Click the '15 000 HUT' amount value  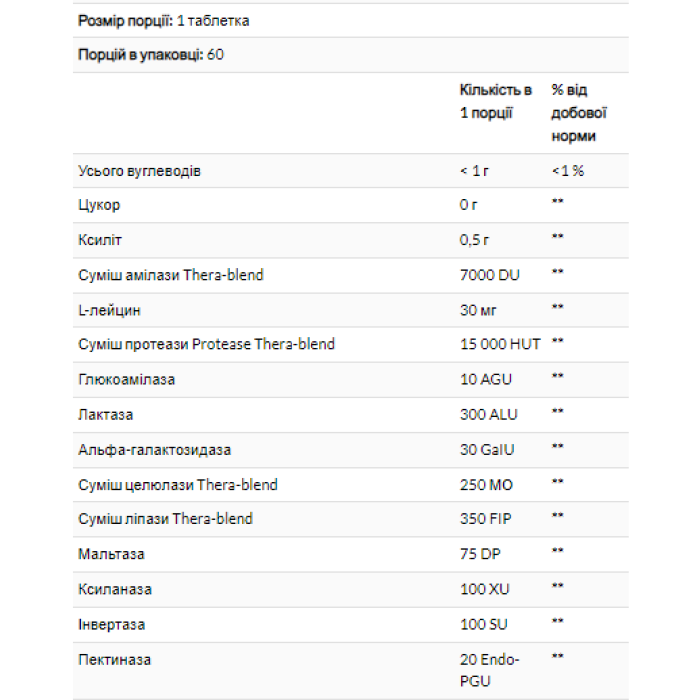(x=500, y=344)
